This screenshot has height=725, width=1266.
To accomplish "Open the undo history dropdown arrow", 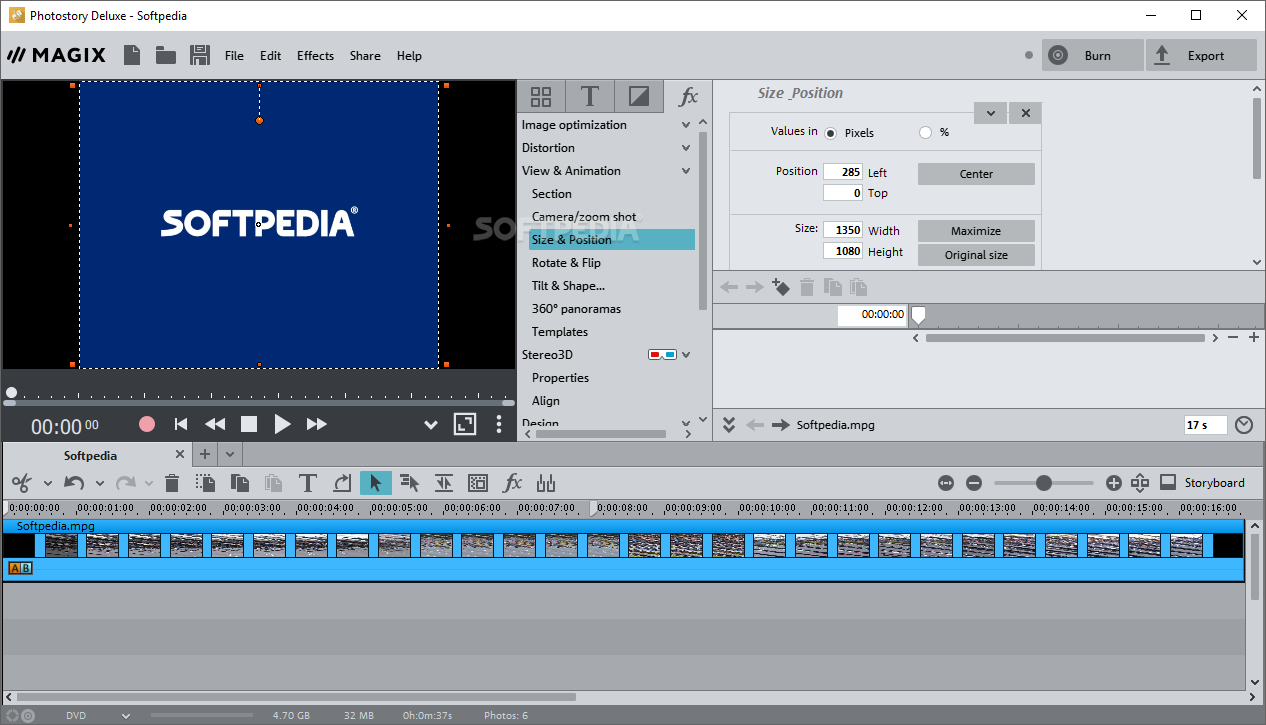I will click(x=99, y=484).
